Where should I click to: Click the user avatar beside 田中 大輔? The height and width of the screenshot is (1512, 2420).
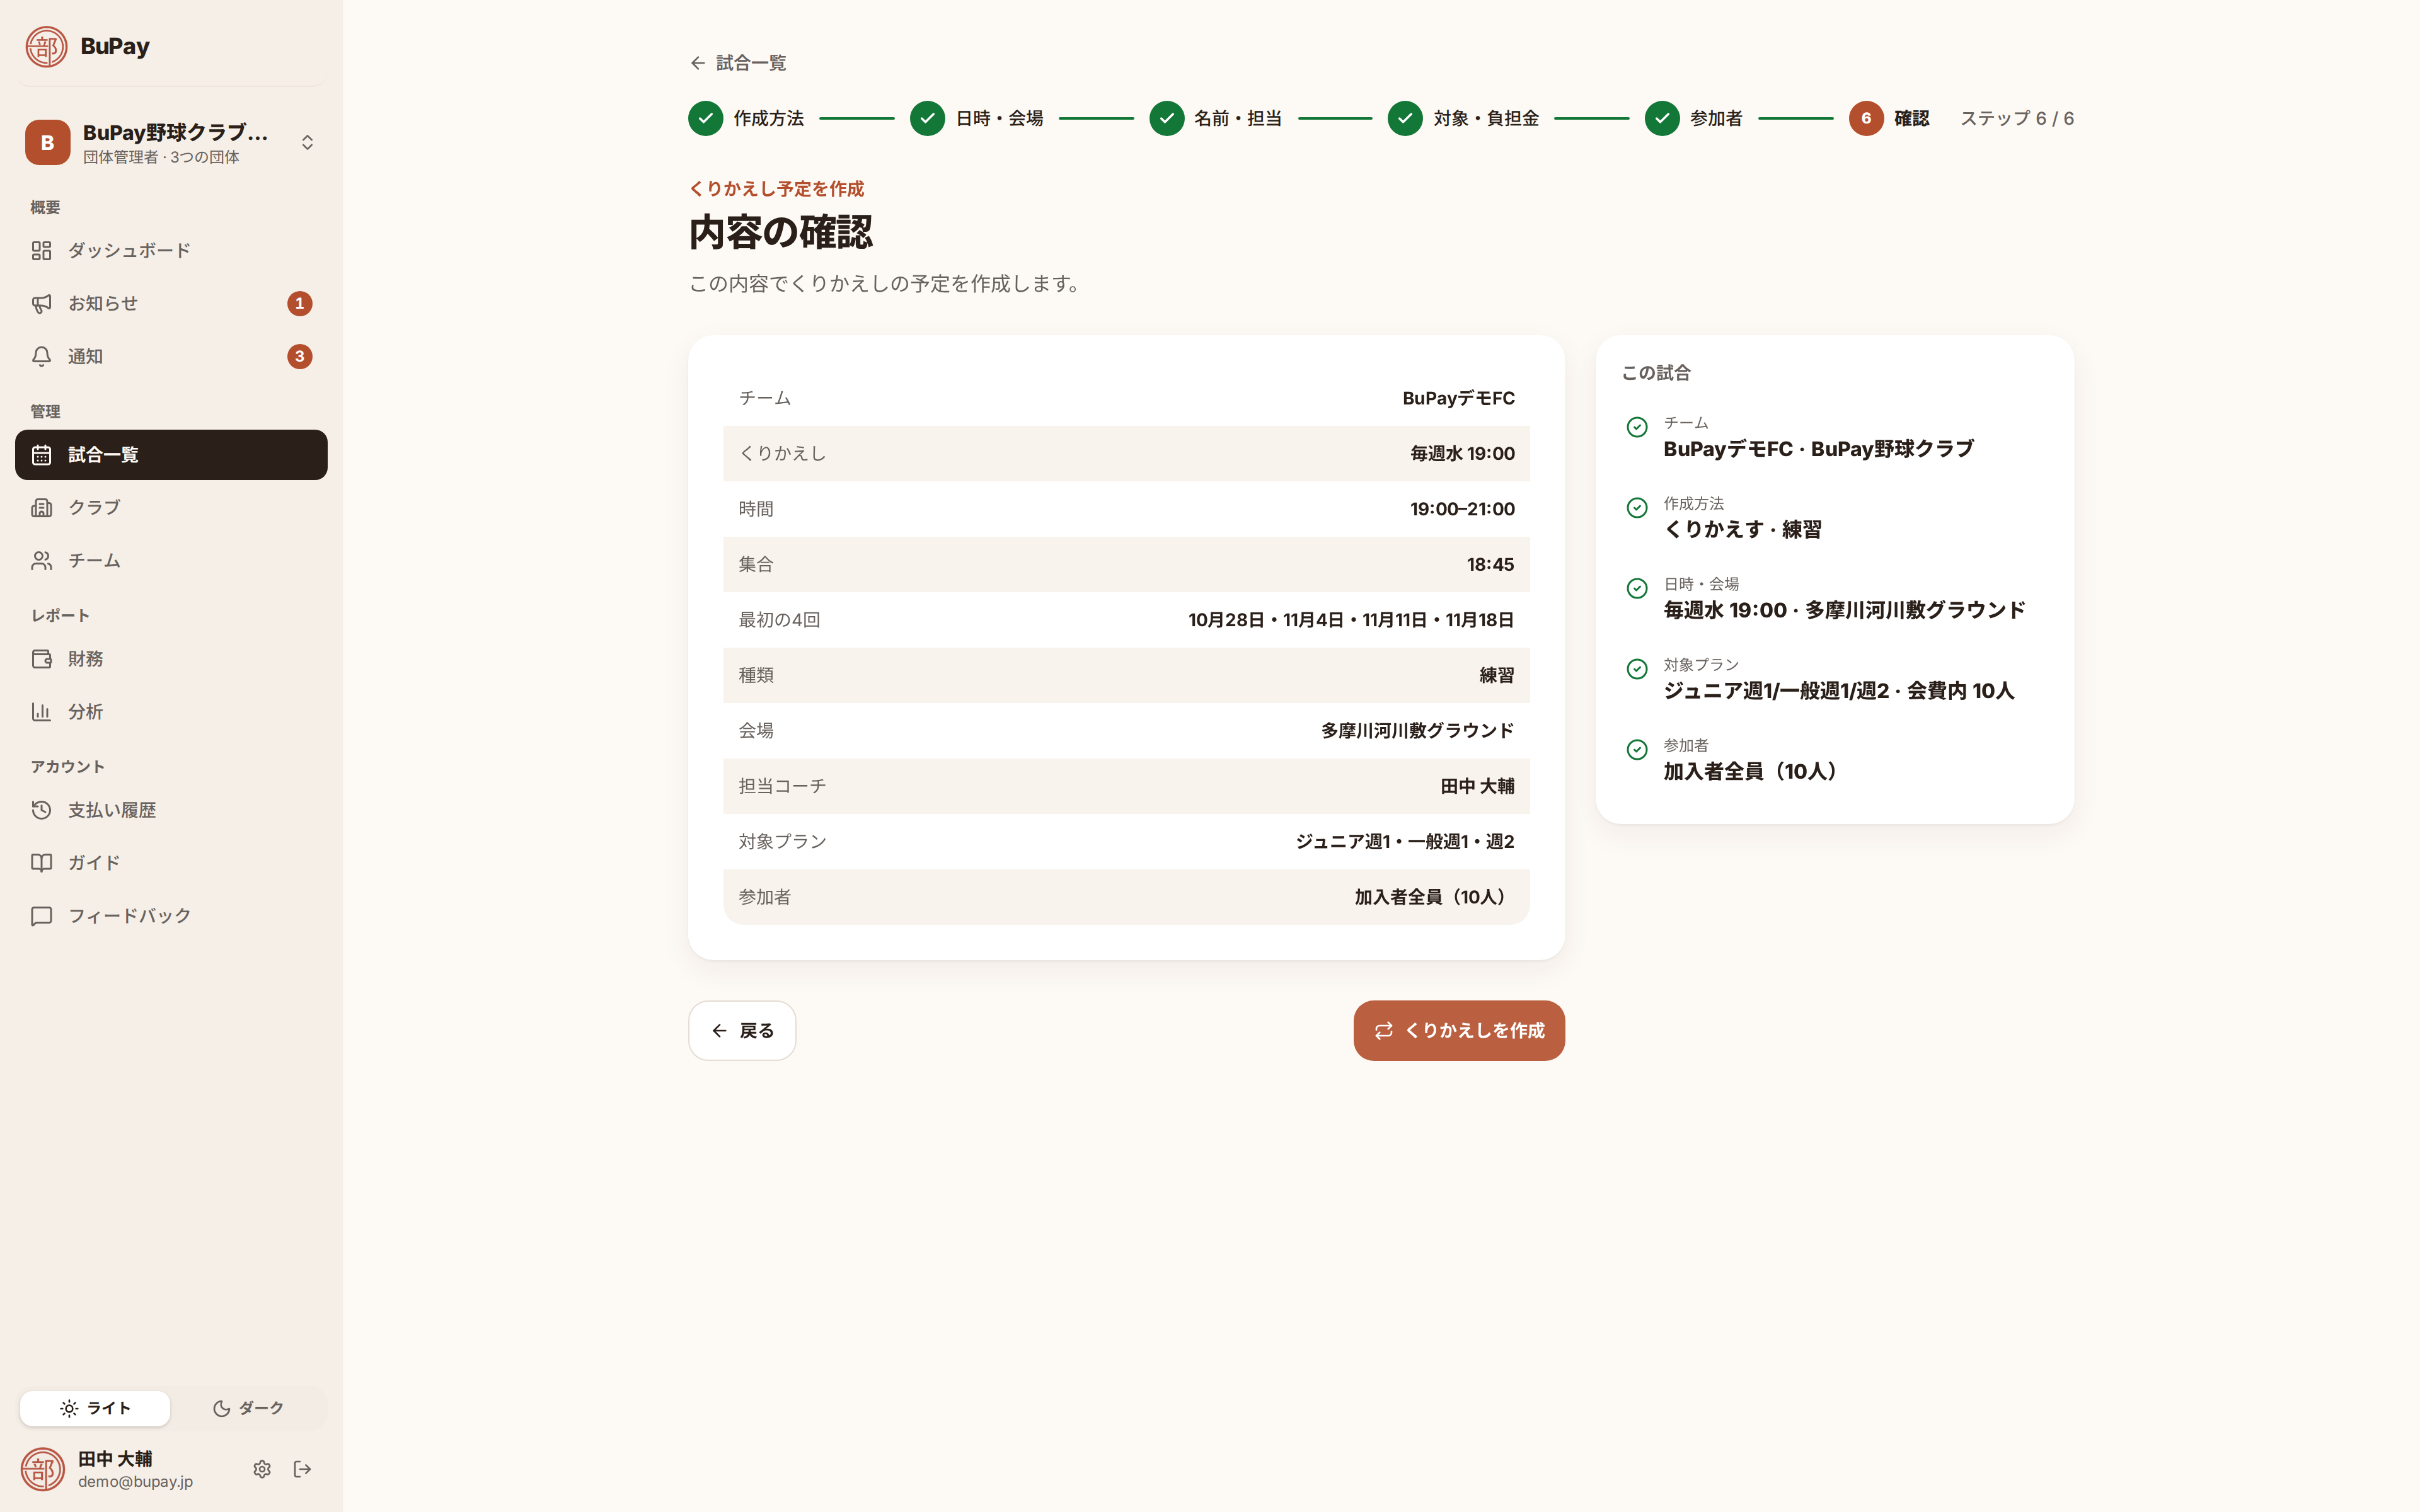[42, 1469]
